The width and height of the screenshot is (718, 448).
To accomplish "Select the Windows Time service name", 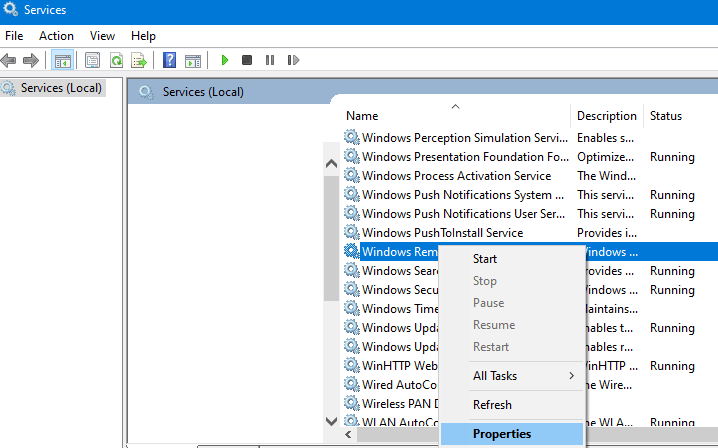I will (400, 309).
